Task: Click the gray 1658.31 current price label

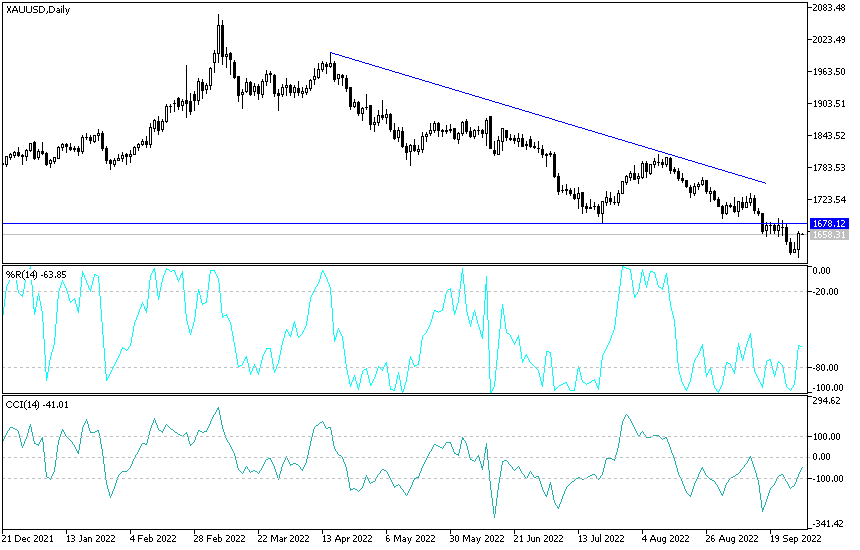Action: 829,235
